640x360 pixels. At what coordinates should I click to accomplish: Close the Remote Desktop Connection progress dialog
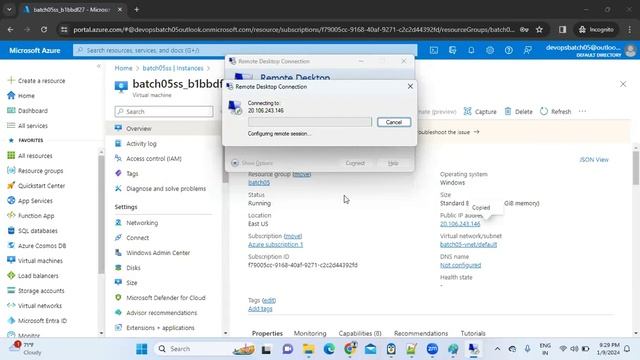coord(410,86)
